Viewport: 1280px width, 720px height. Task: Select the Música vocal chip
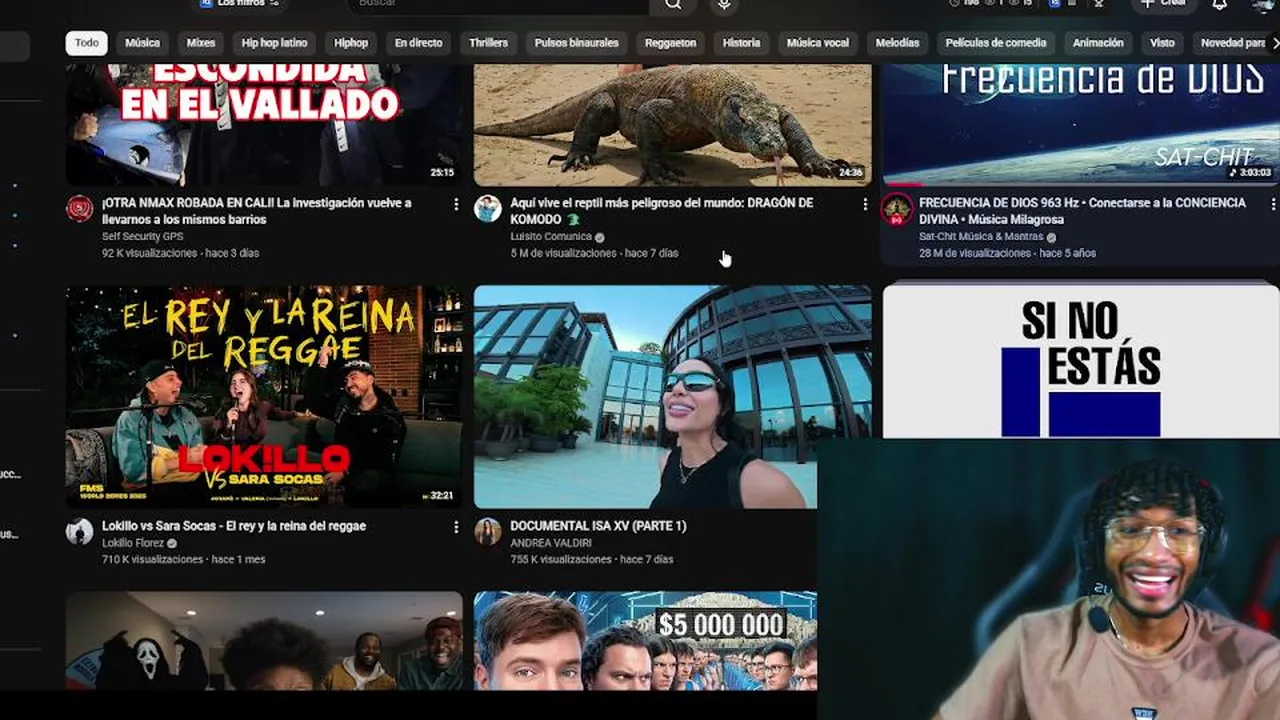pos(818,43)
